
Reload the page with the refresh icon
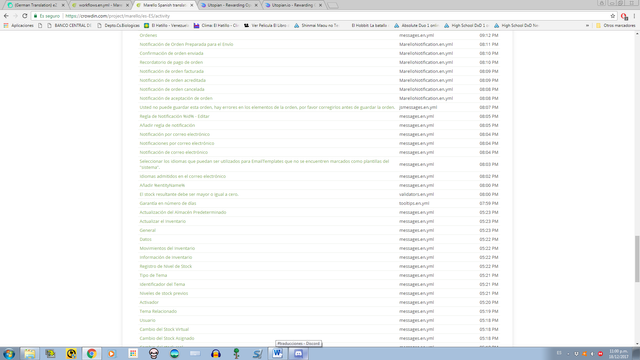pyautogui.click(x=24, y=16)
